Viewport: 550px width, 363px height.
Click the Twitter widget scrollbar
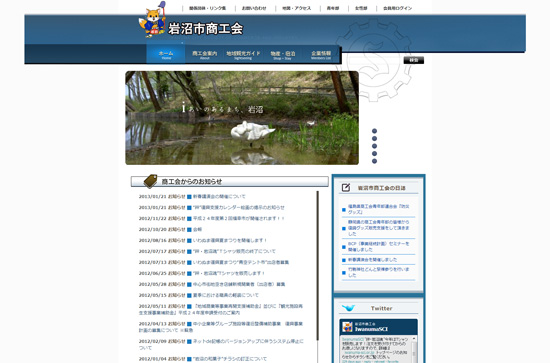[x=414, y=350]
